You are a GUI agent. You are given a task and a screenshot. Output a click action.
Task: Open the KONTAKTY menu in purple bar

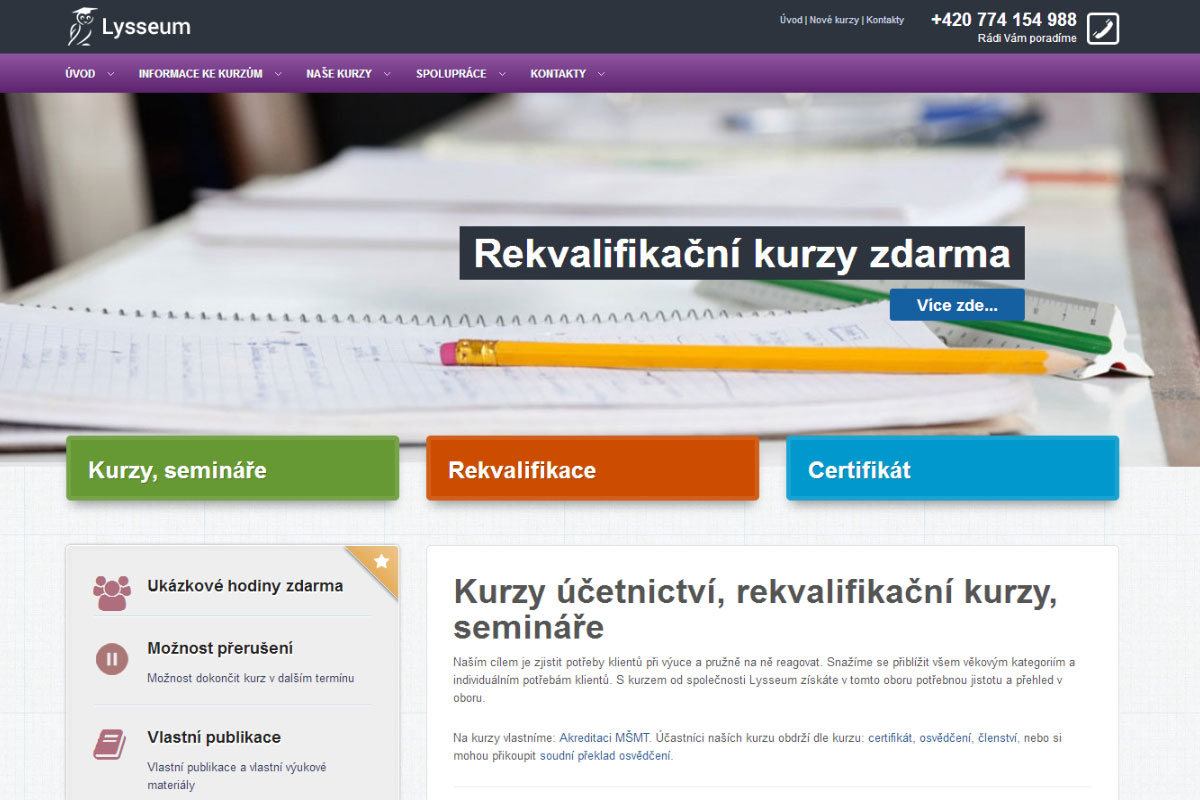[x=558, y=74]
